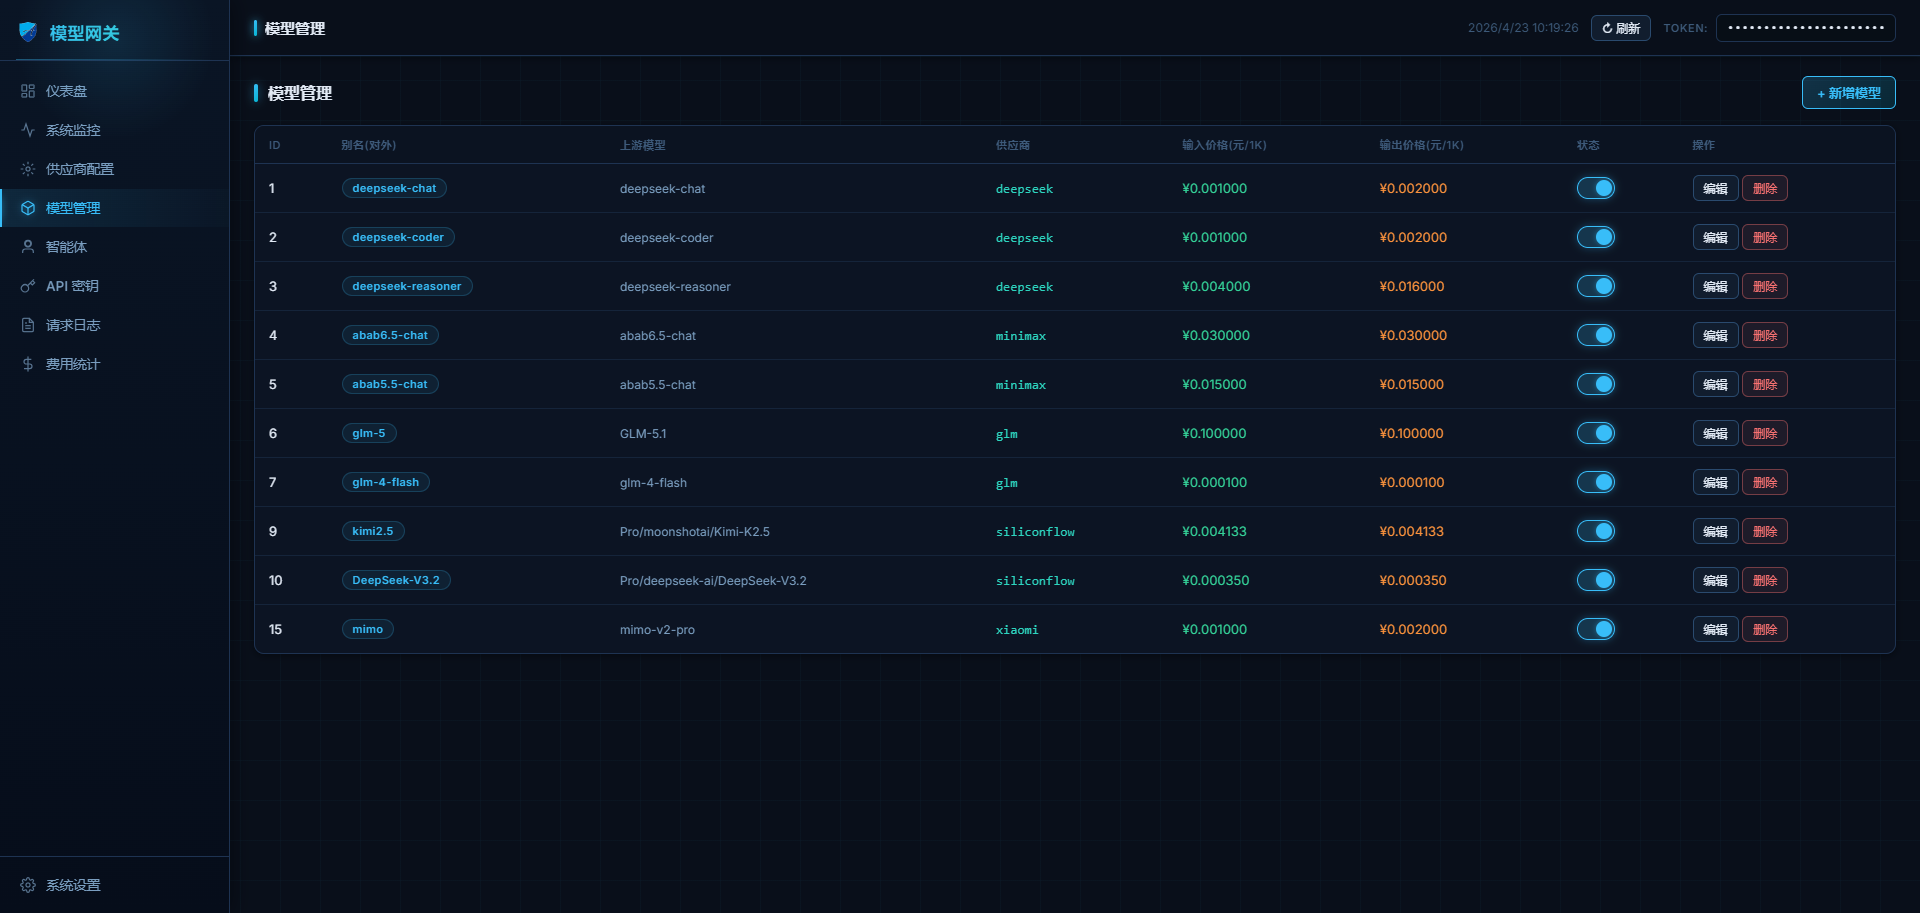Toggle DeepSeek-V3.2 status switch
1920x913 pixels.
coord(1596,580)
